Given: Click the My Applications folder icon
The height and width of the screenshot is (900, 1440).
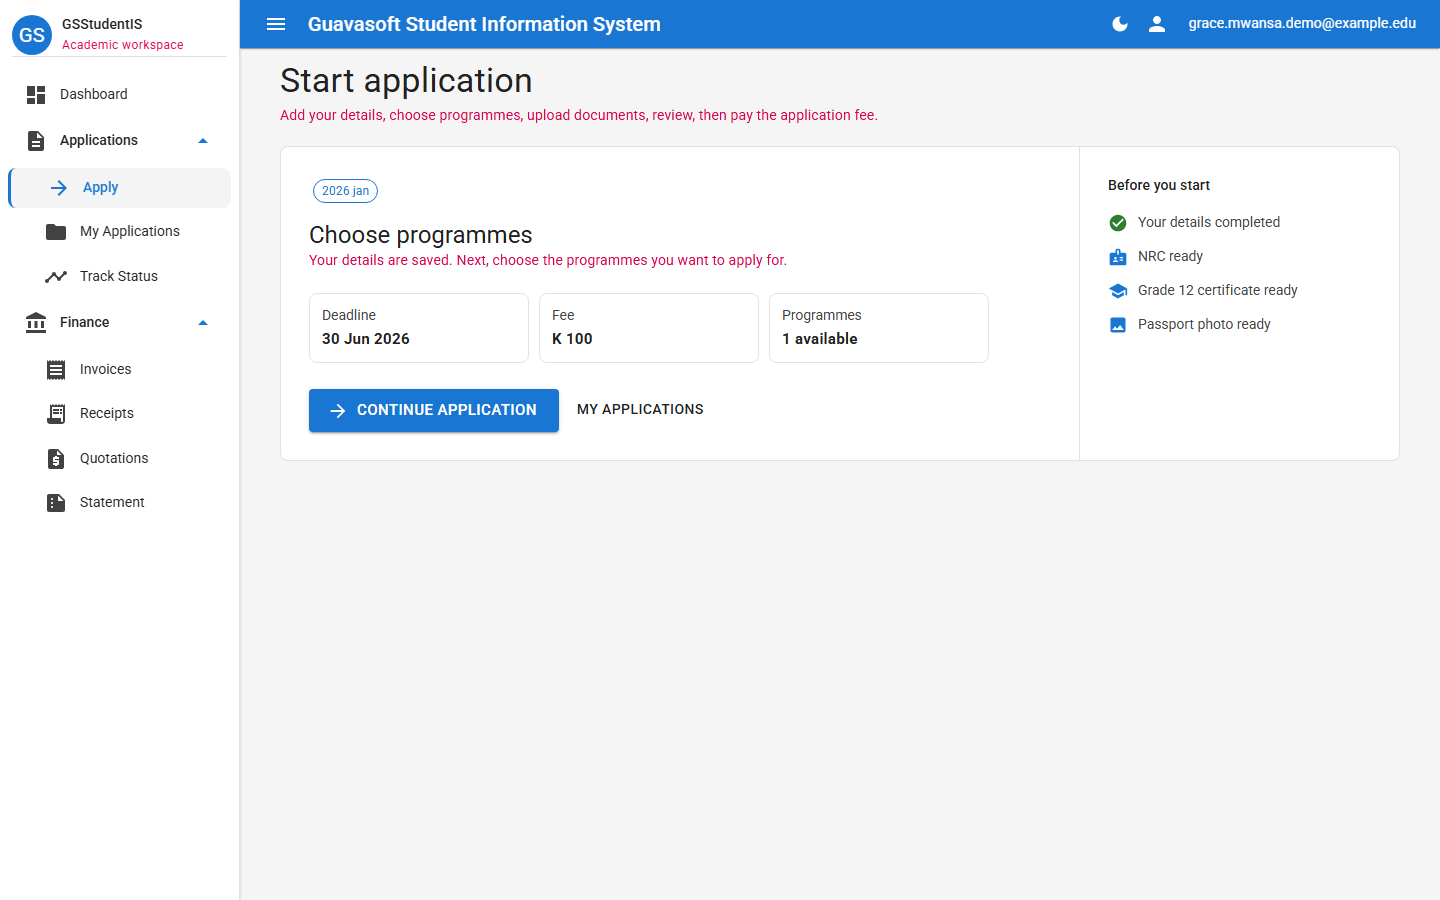Looking at the screenshot, I should point(56,232).
